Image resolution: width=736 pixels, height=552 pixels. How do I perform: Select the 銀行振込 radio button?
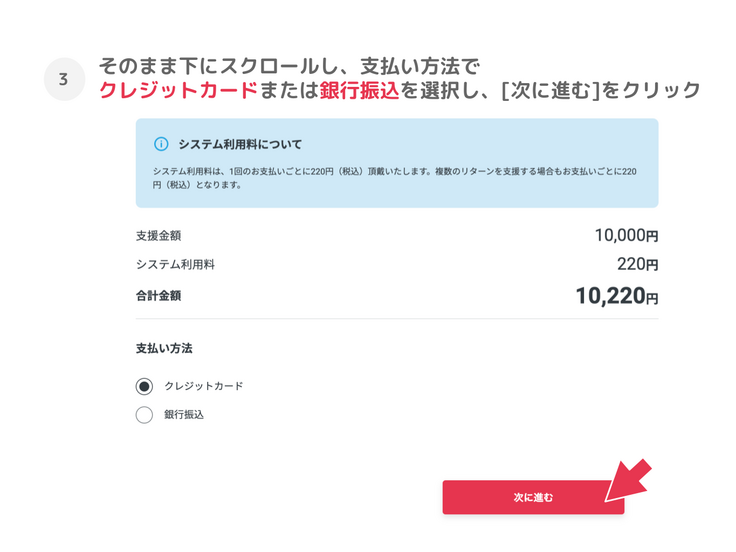[x=144, y=415]
